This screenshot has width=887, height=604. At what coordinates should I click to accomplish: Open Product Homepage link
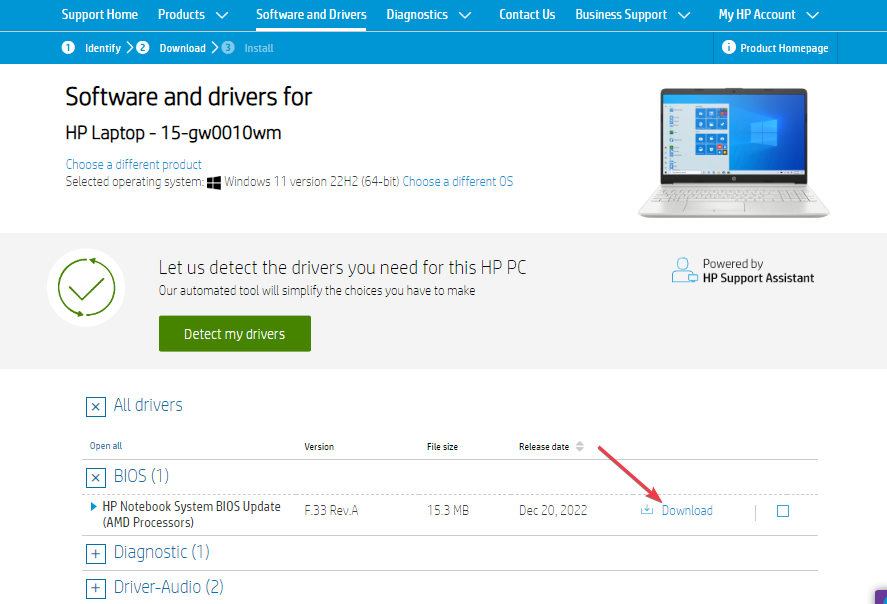tap(784, 48)
